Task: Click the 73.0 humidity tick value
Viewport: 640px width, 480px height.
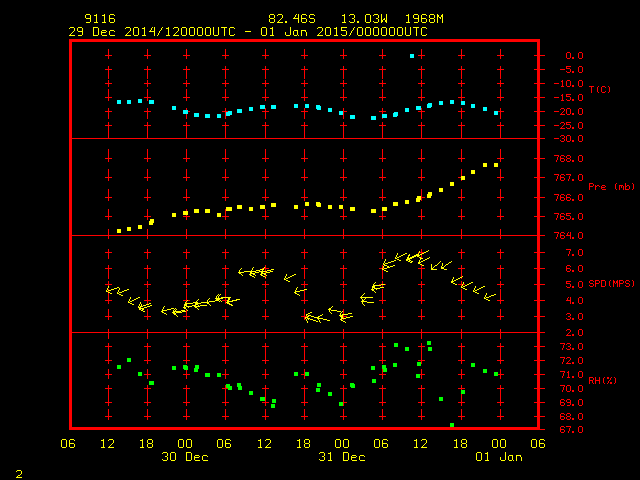Action: [x=571, y=347]
